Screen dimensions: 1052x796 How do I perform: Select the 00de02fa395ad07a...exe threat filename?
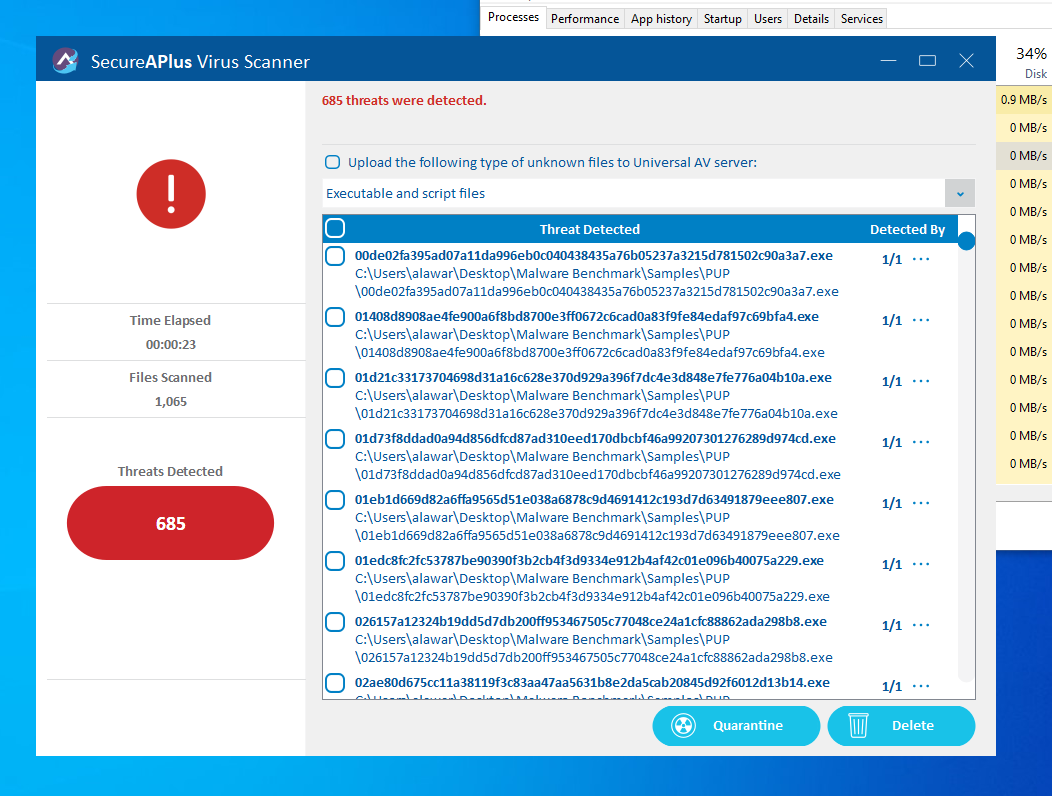coord(594,256)
